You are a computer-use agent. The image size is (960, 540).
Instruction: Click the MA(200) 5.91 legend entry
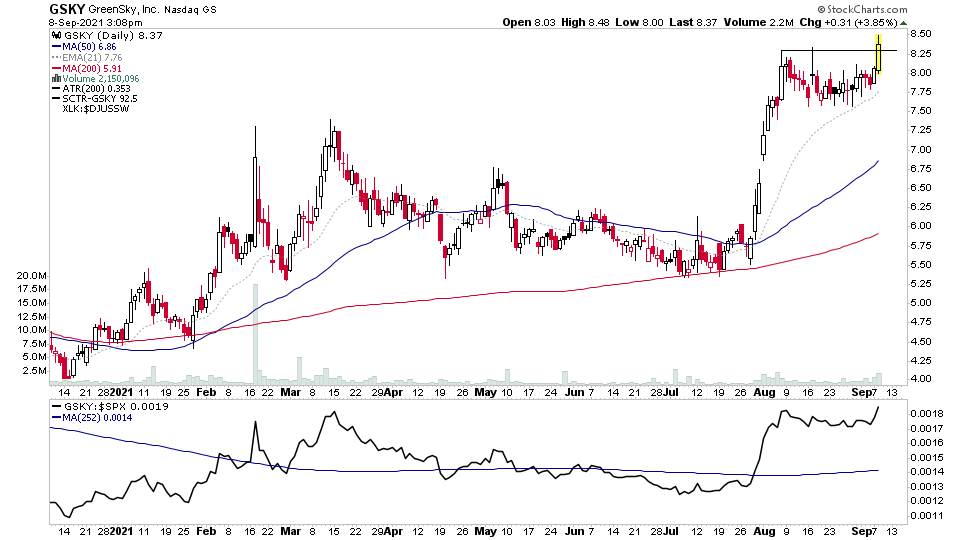(x=92, y=69)
